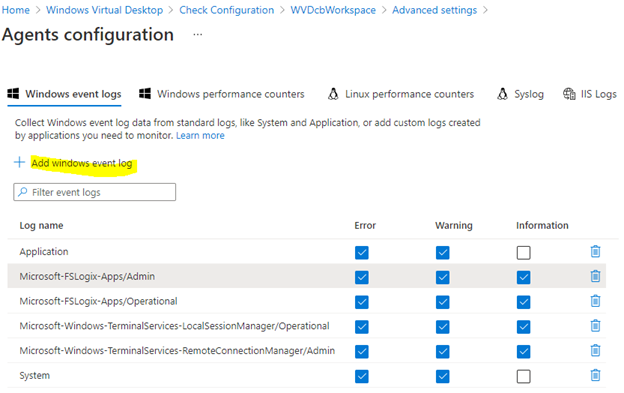Image resolution: width=624 pixels, height=393 pixels.
Task: Uncheck Error for RemoteConnectionManager/Admin
Action: [x=362, y=351]
